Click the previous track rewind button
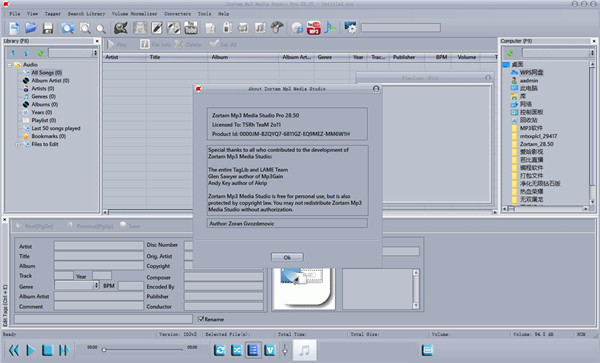Viewport: 600px width, 363px height. [x=14, y=350]
